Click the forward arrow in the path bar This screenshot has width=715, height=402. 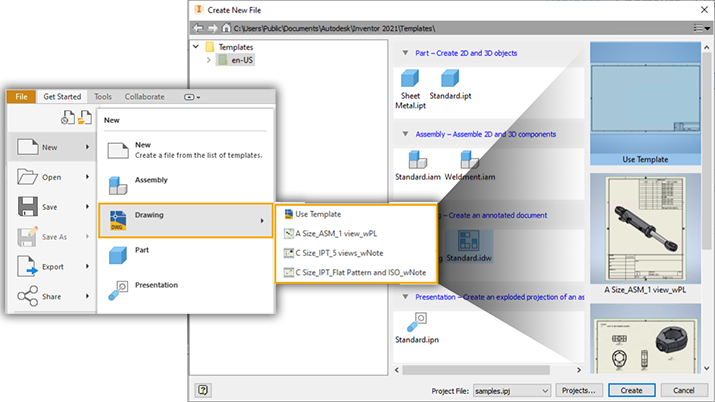click(x=213, y=28)
